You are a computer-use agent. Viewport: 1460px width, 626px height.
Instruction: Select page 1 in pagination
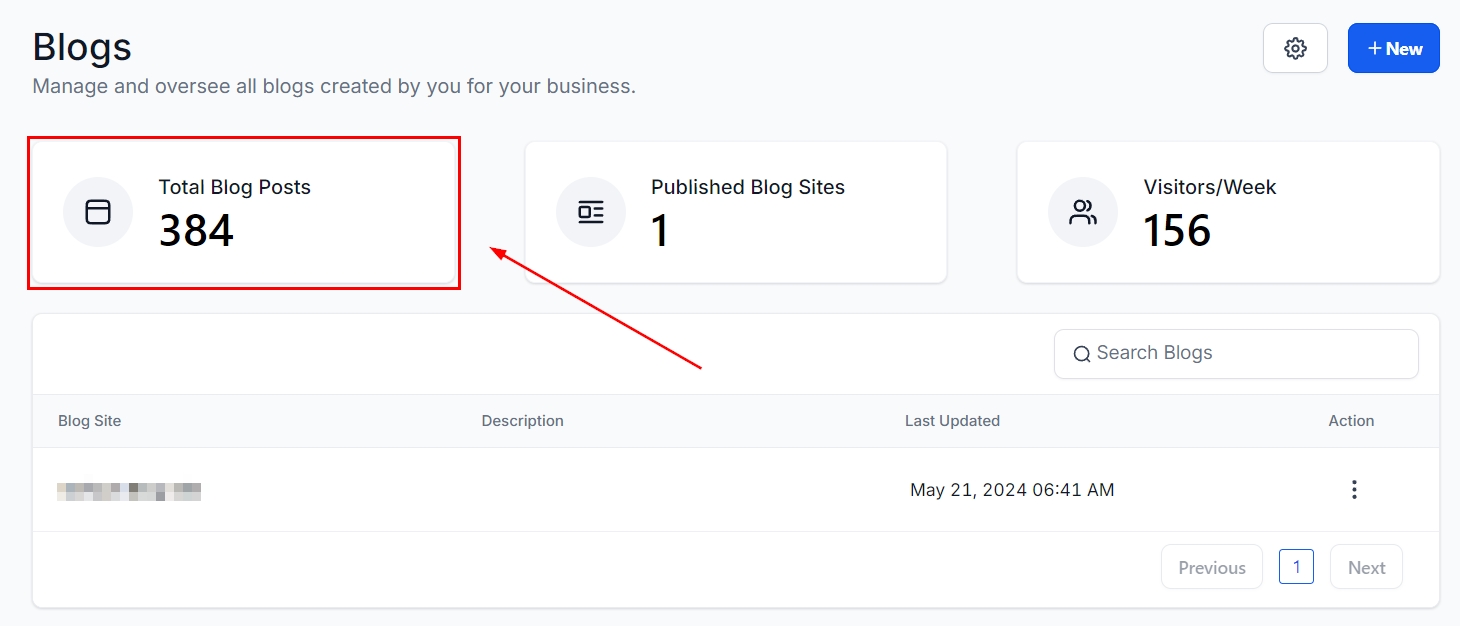[1296, 567]
